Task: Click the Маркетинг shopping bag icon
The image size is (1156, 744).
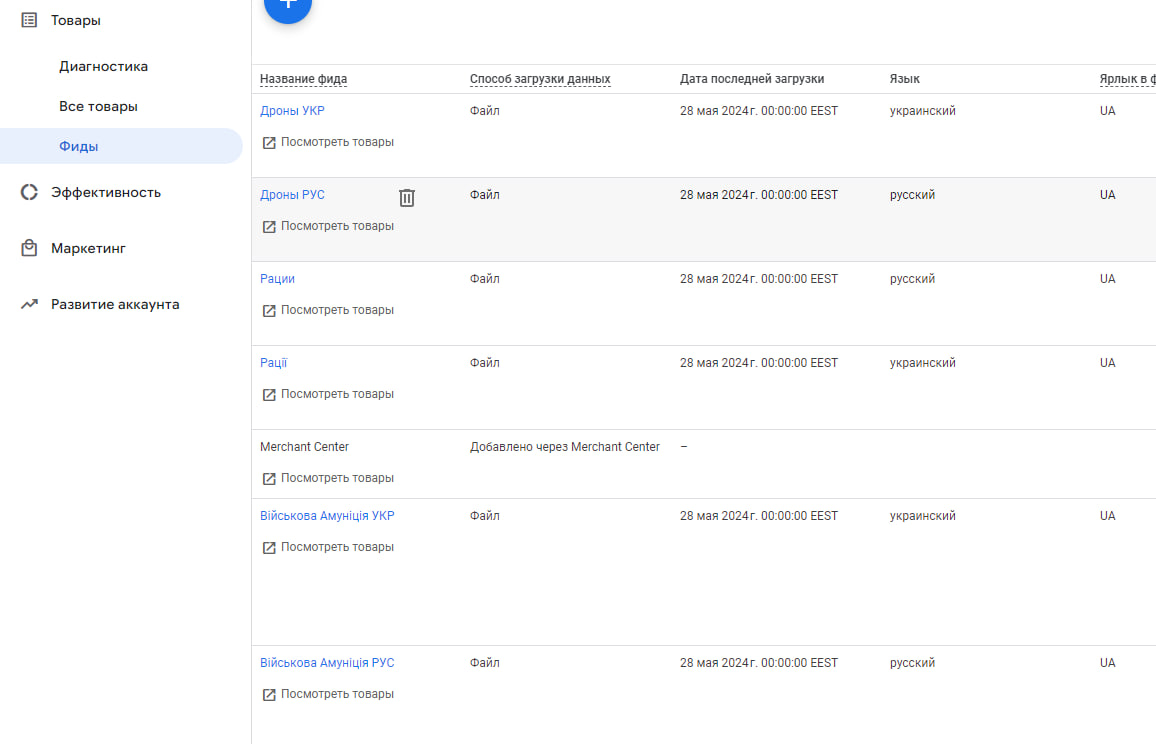Action: (29, 248)
